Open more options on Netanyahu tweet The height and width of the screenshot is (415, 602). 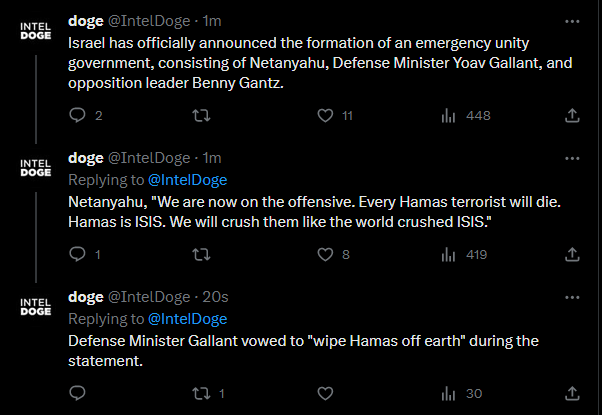click(571, 158)
